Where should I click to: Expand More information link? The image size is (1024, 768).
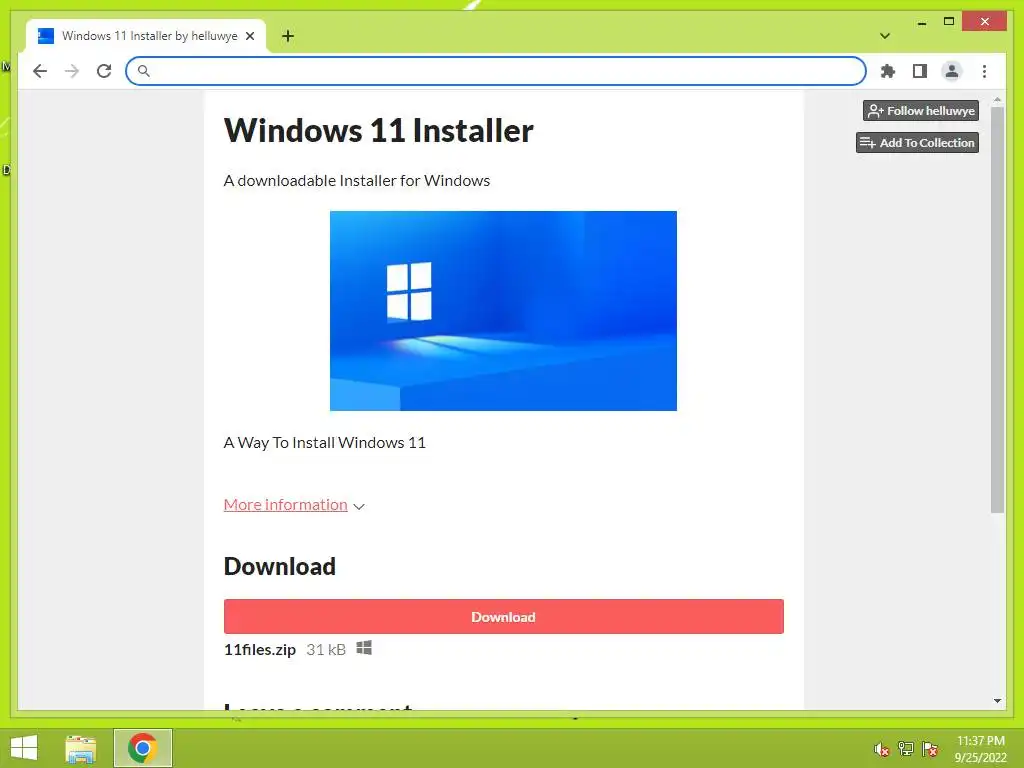click(285, 505)
